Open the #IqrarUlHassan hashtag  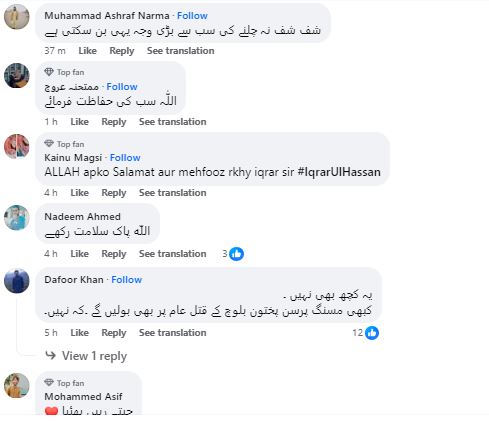coord(339,172)
